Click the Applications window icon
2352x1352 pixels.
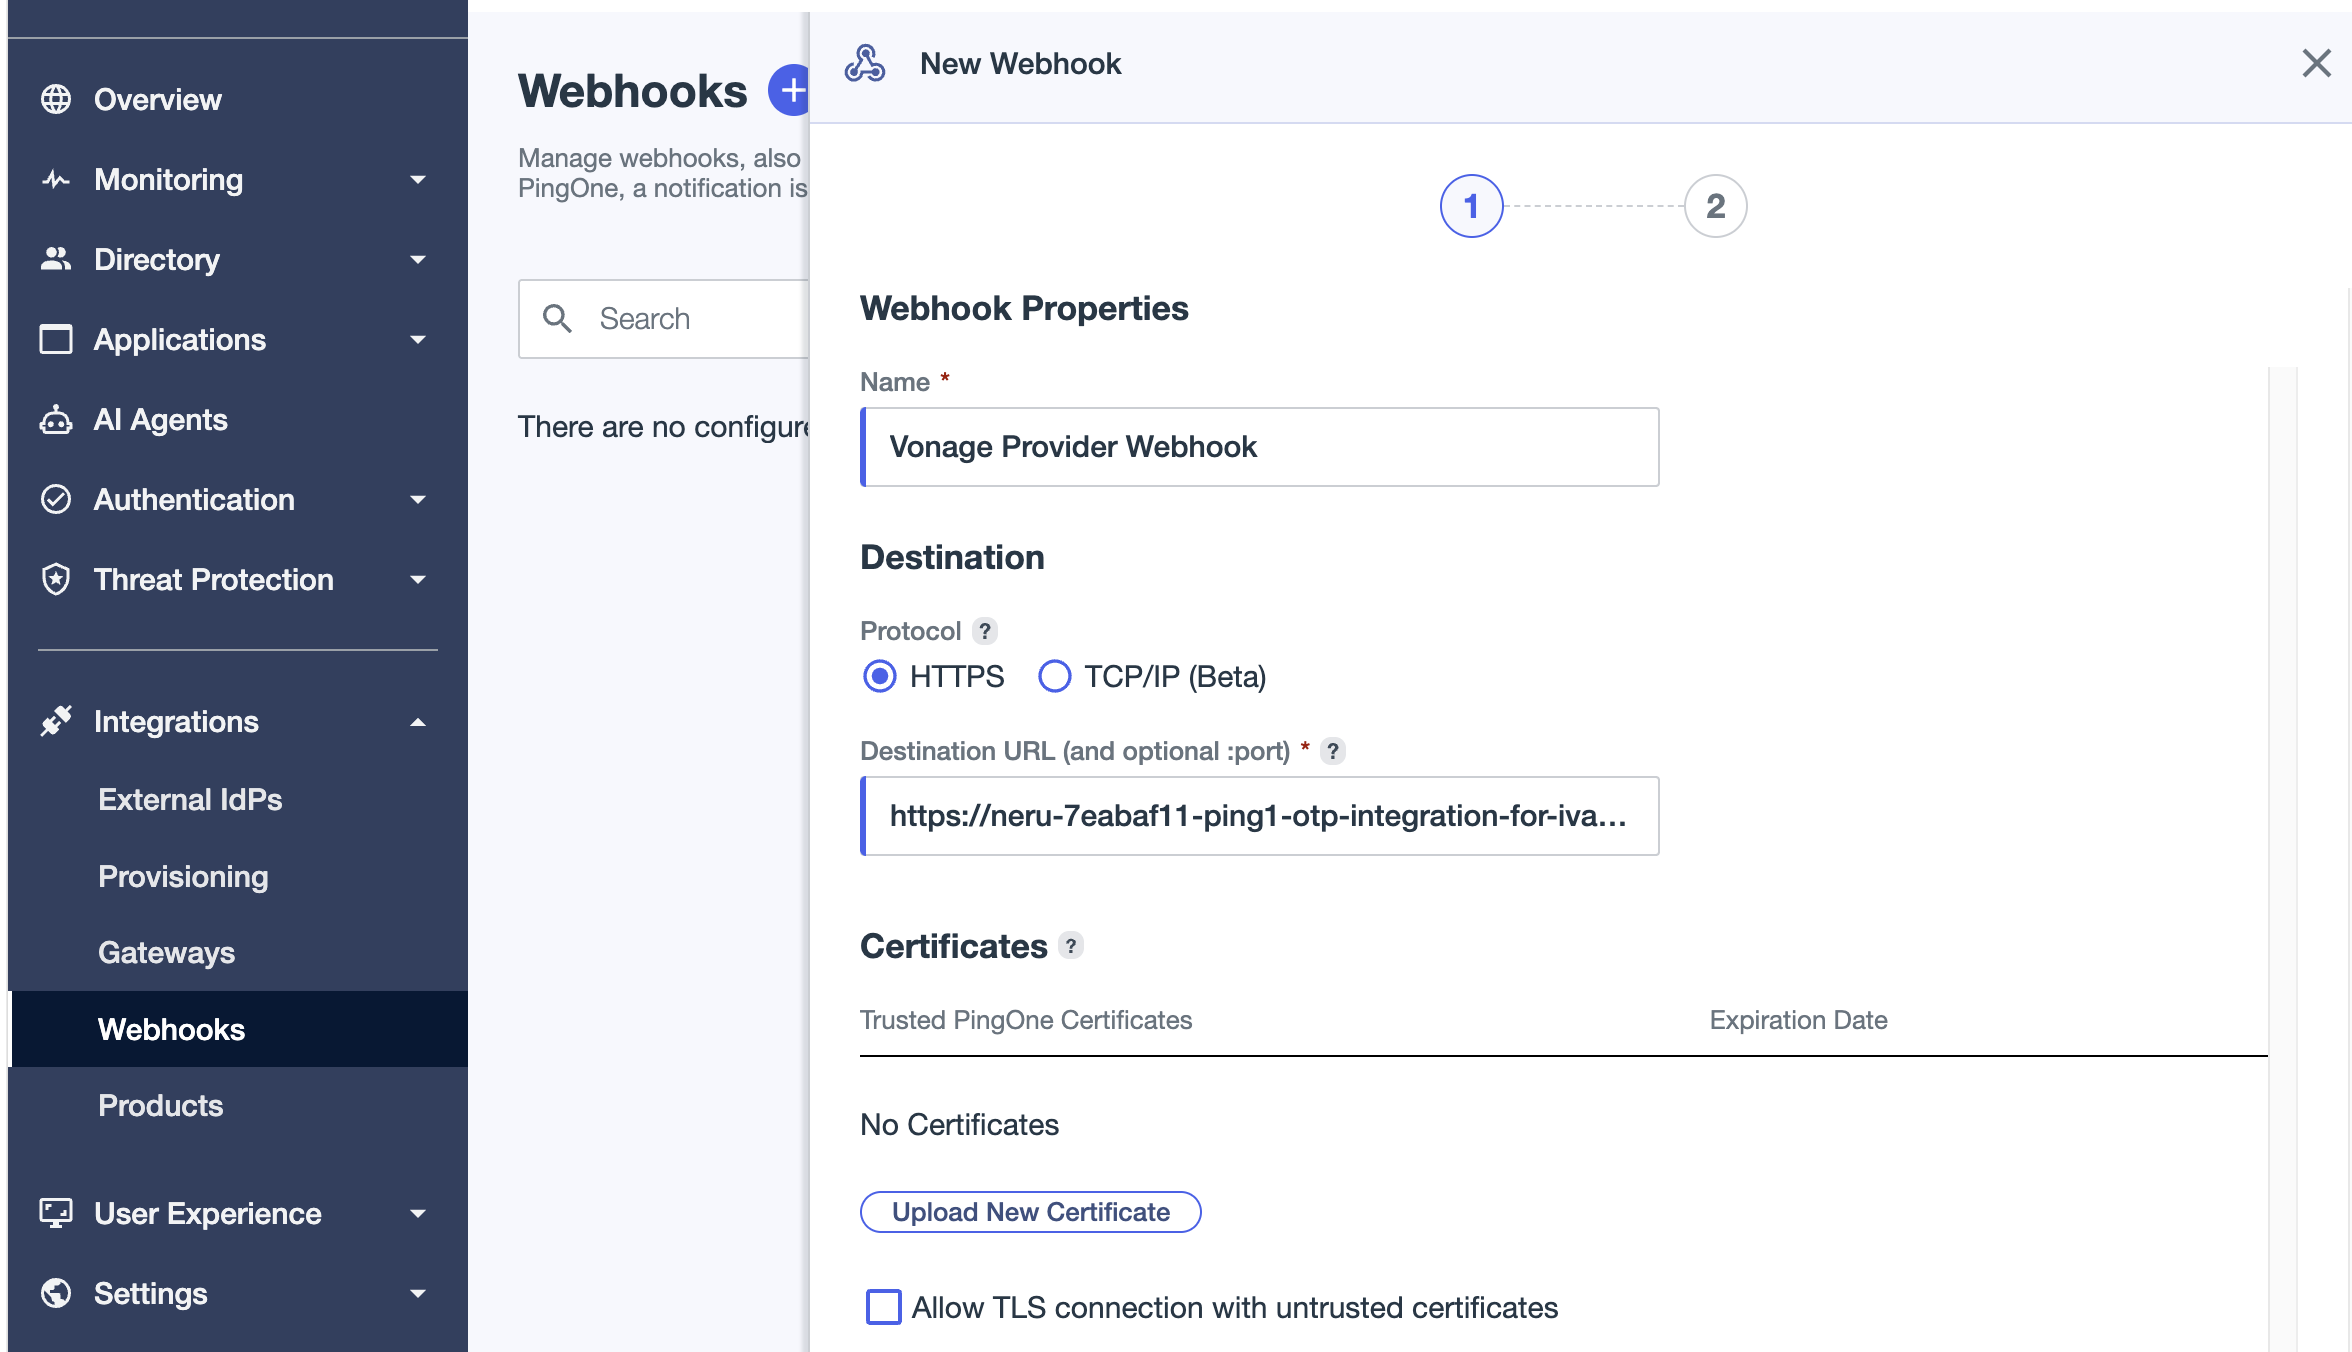tap(56, 339)
